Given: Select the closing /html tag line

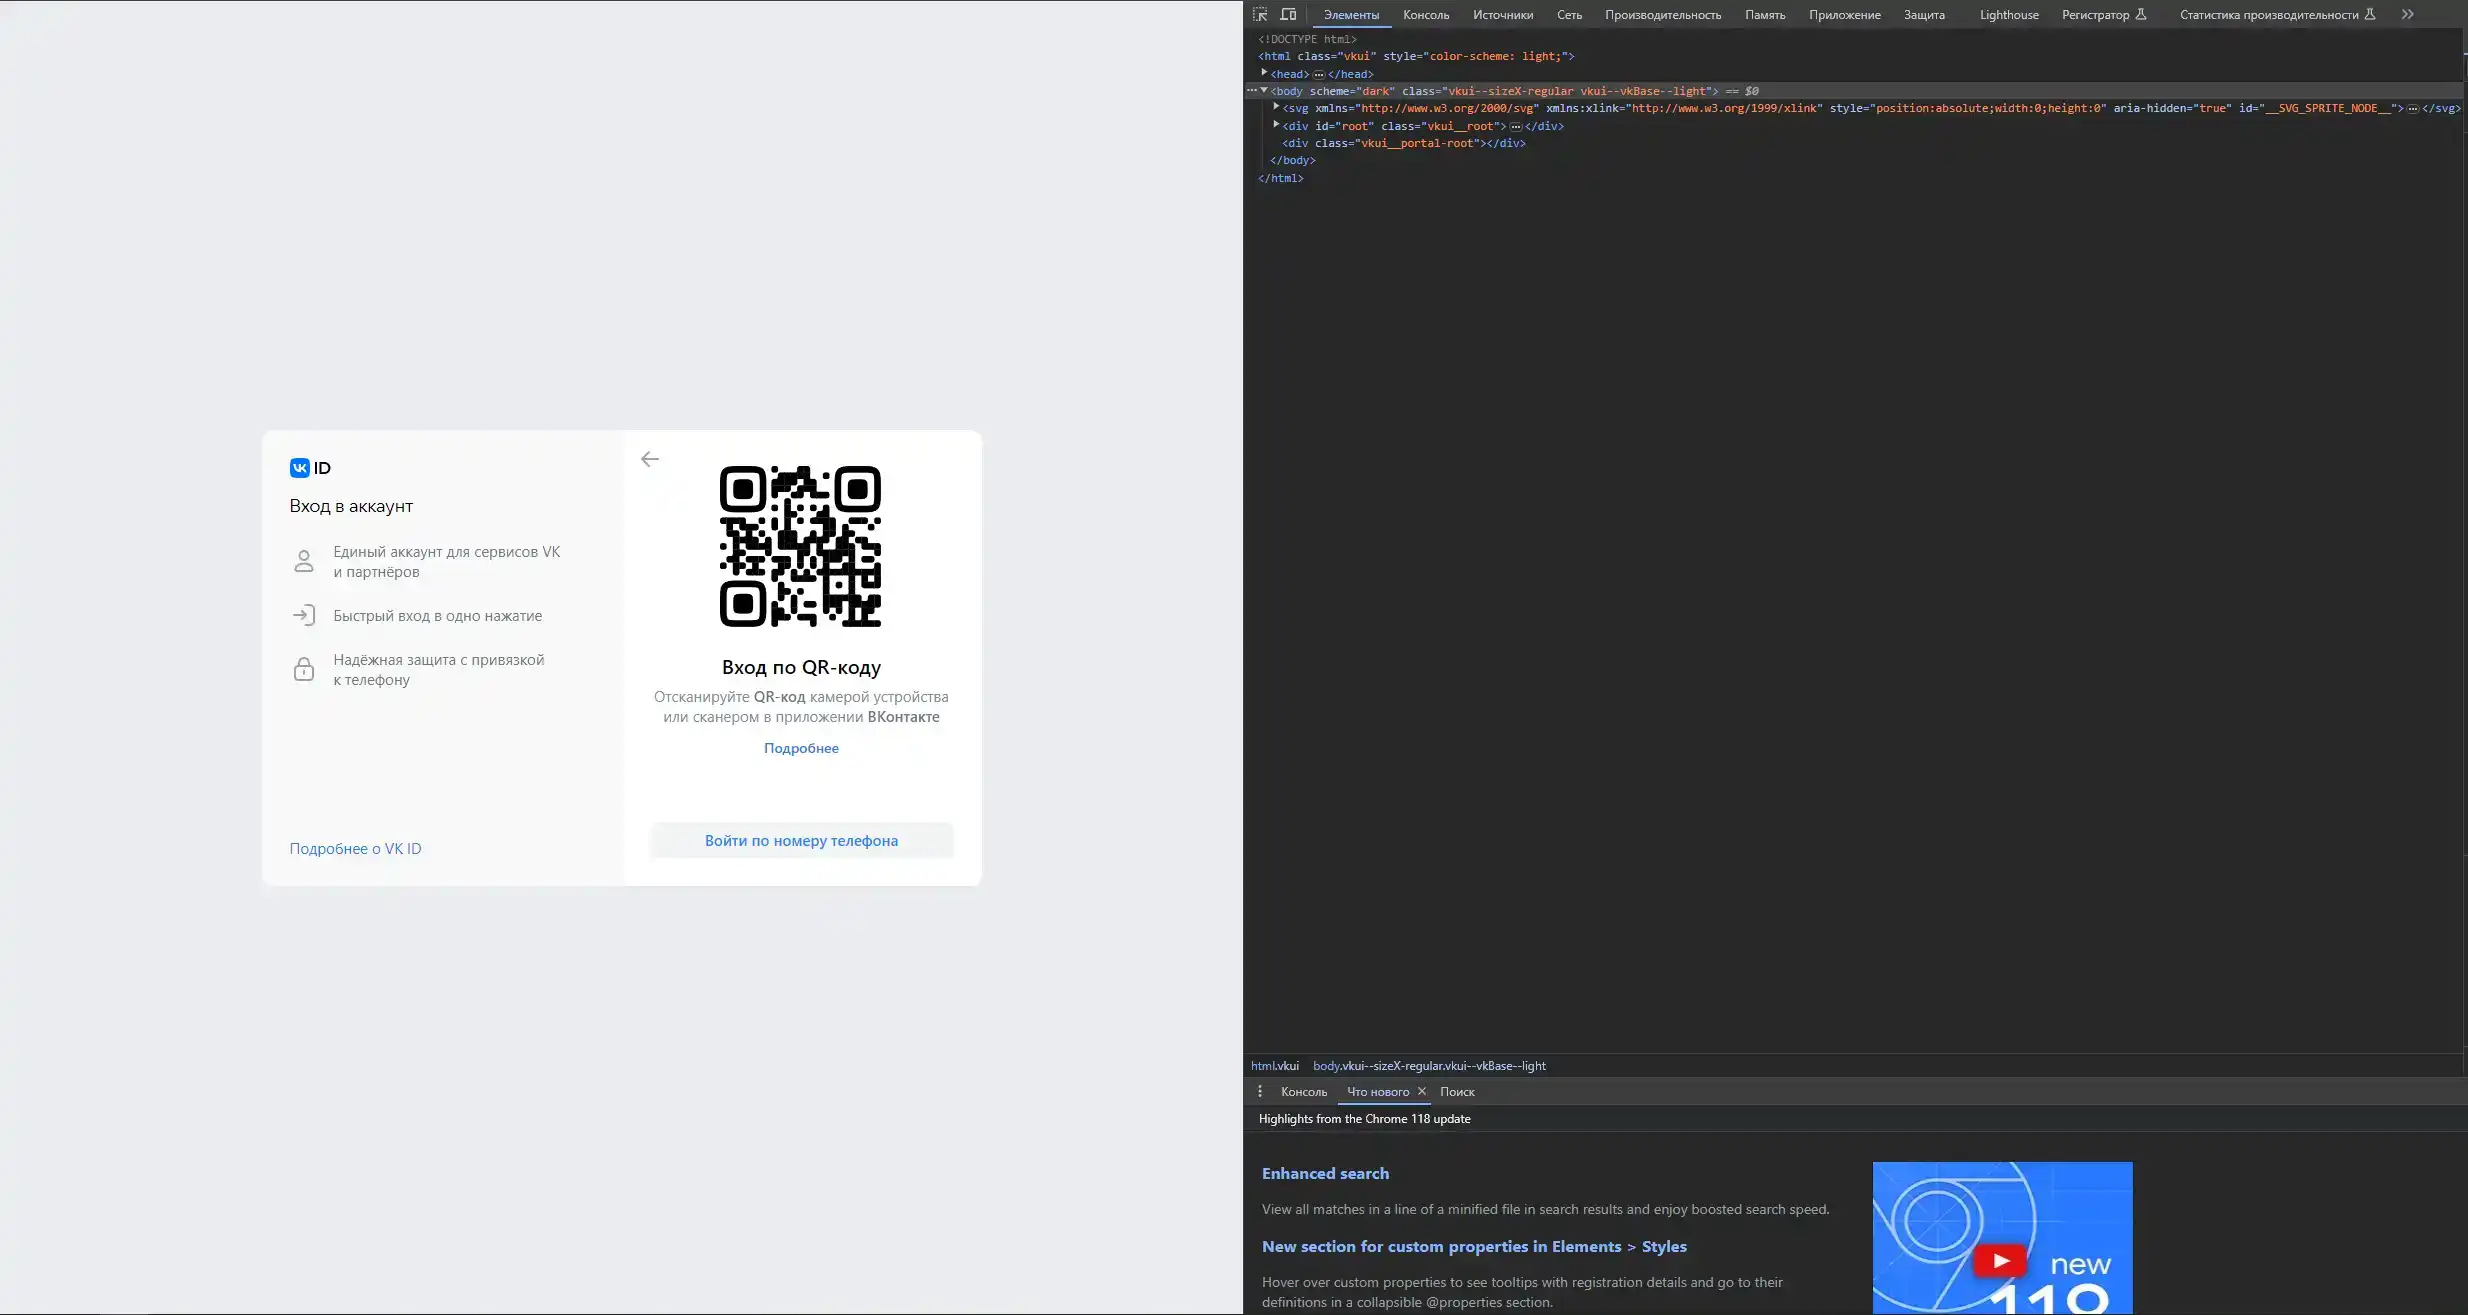Looking at the screenshot, I should (x=1281, y=178).
